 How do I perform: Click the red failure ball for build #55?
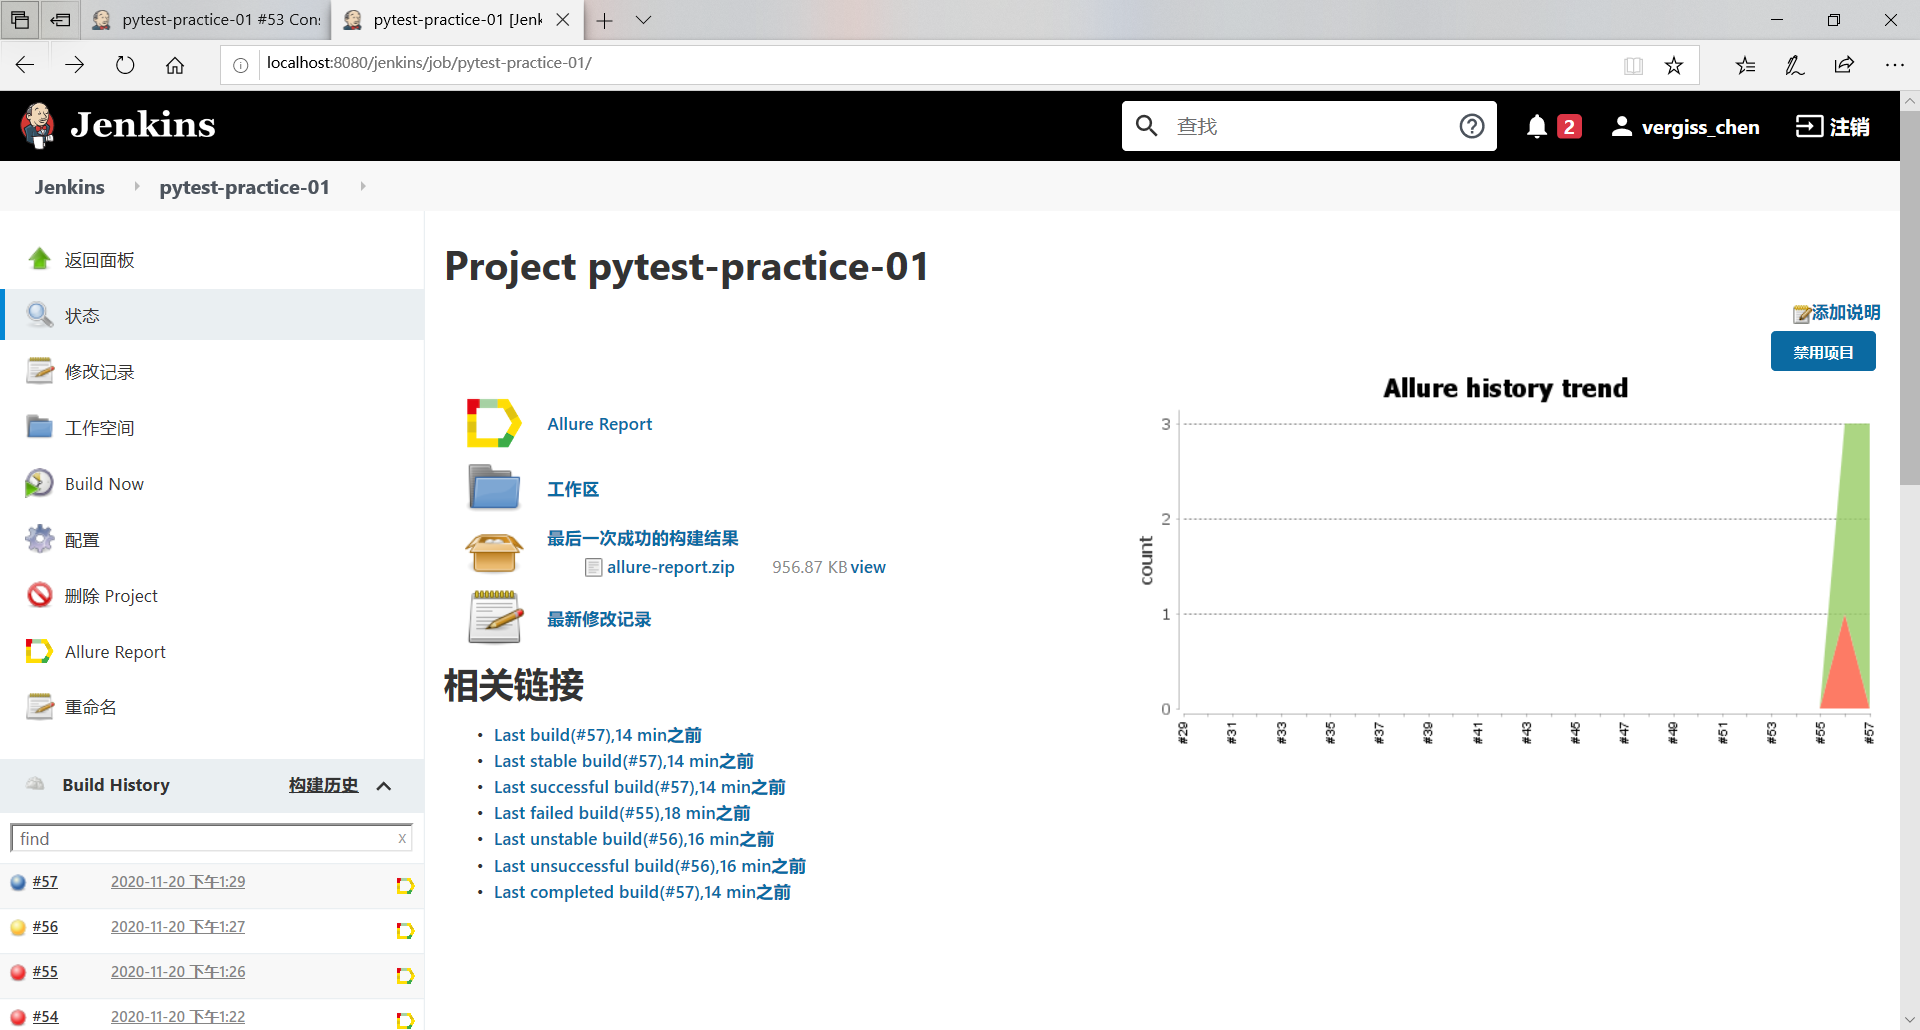click(17, 971)
